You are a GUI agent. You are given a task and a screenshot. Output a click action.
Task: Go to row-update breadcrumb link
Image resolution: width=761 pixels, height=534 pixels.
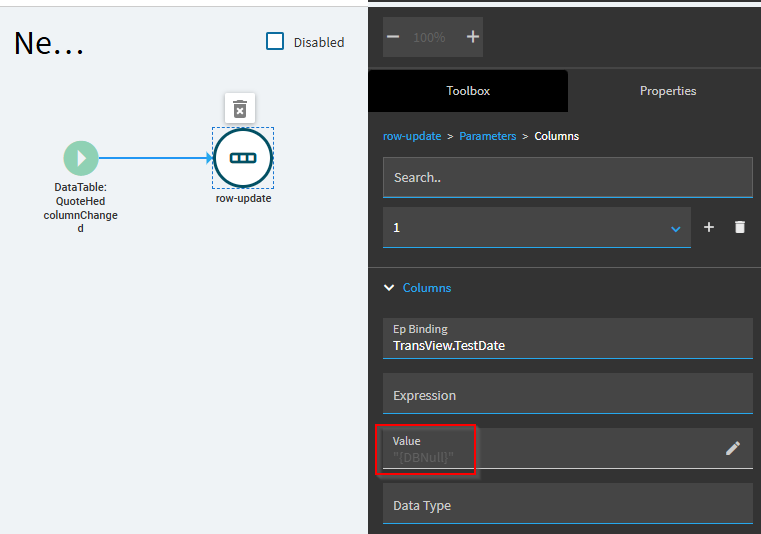coord(412,136)
